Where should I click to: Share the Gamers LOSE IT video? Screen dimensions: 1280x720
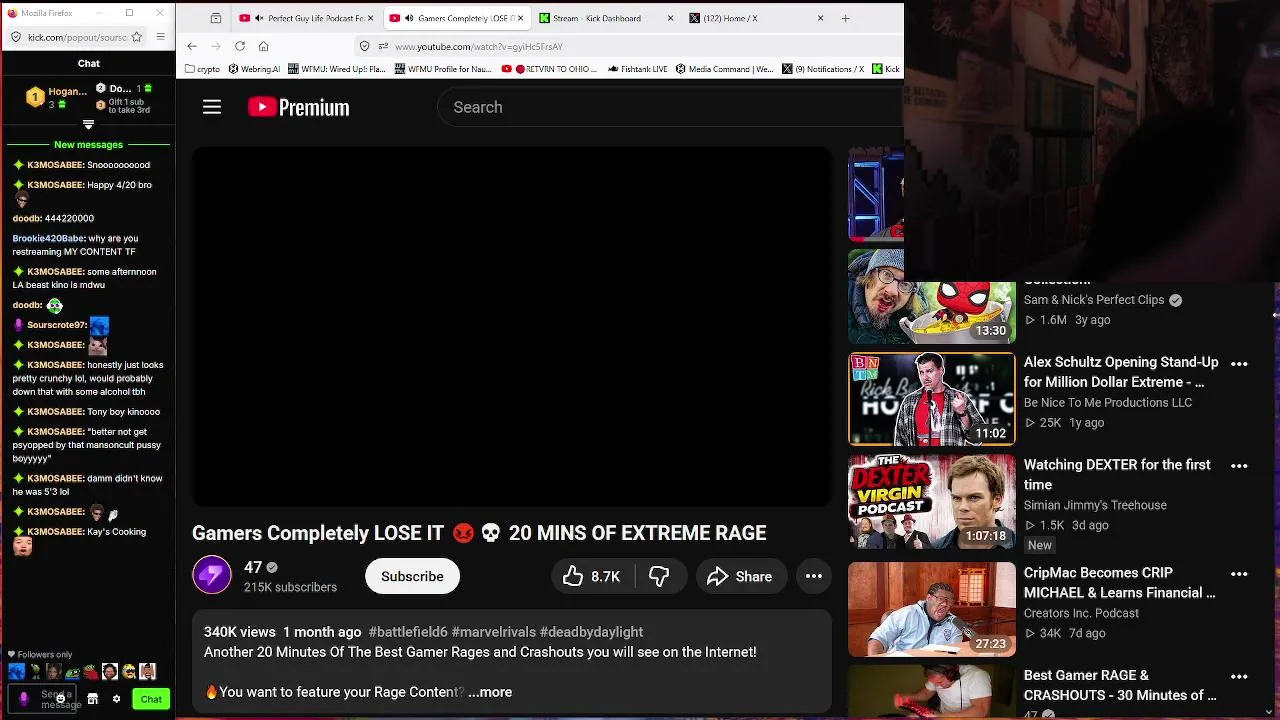tap(740, 576)
